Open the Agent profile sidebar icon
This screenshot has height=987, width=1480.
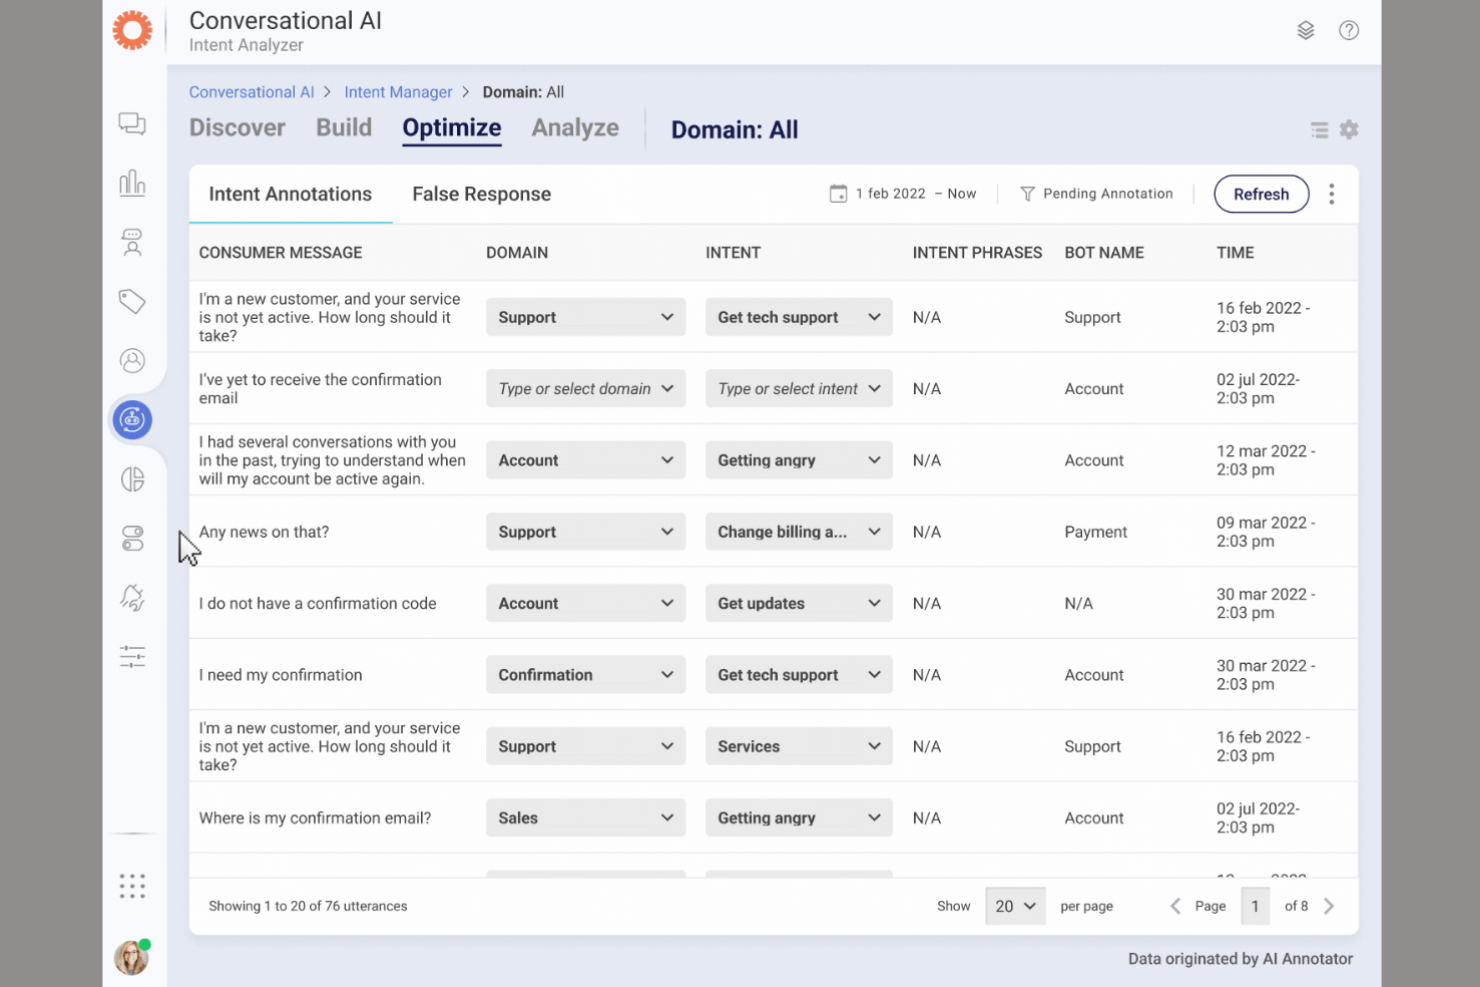point(132,361)
